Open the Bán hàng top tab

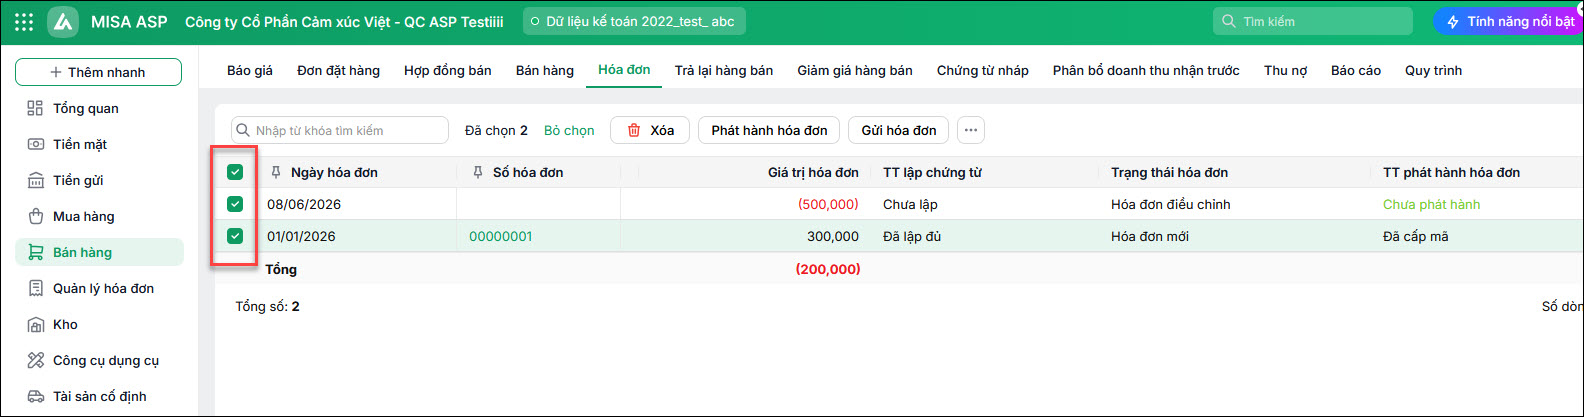coord(545,70)
